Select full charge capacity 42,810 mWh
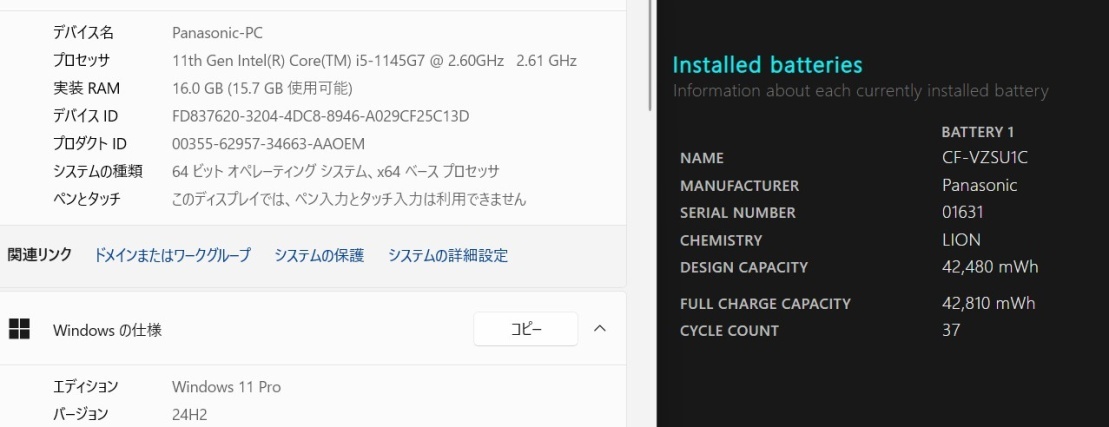1109x427 pixels. [x=989, y=303]
